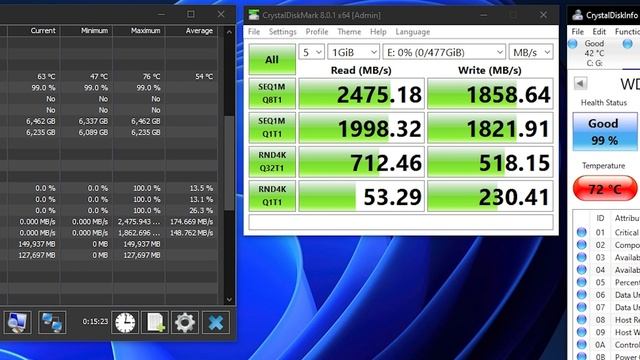This screenshot has width=640, height=360.
Task: Open CrystalDiskMark Language menu
Action: click(x=413, y=32)
